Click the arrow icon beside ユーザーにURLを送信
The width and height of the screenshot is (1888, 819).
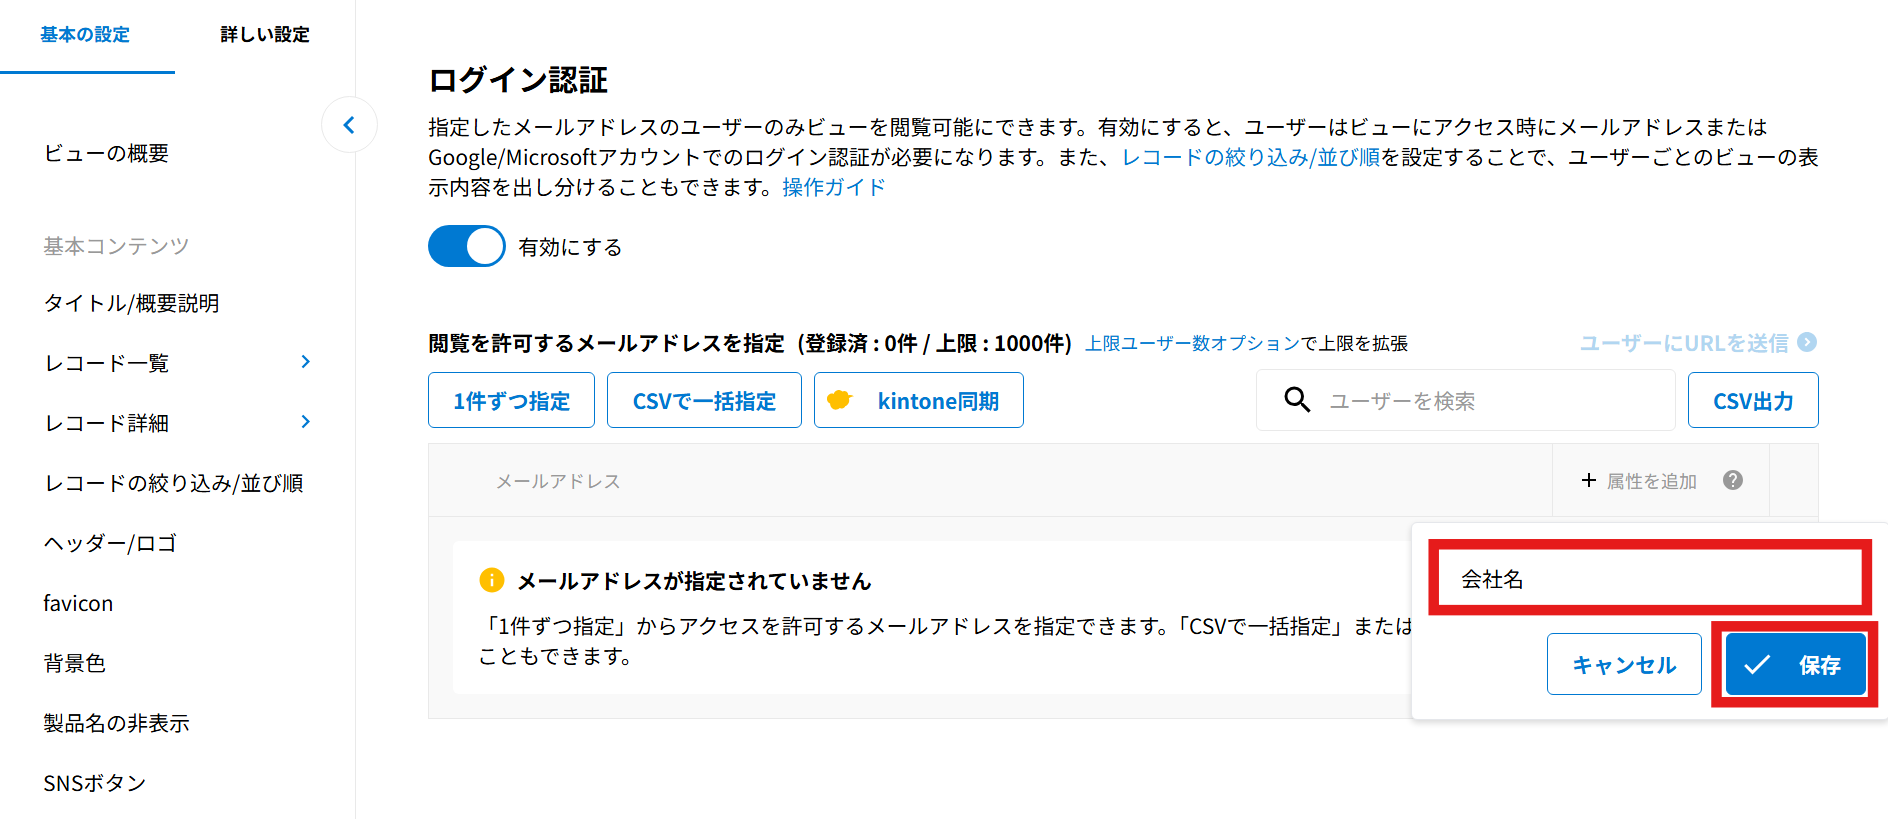tap(1807, 342)
